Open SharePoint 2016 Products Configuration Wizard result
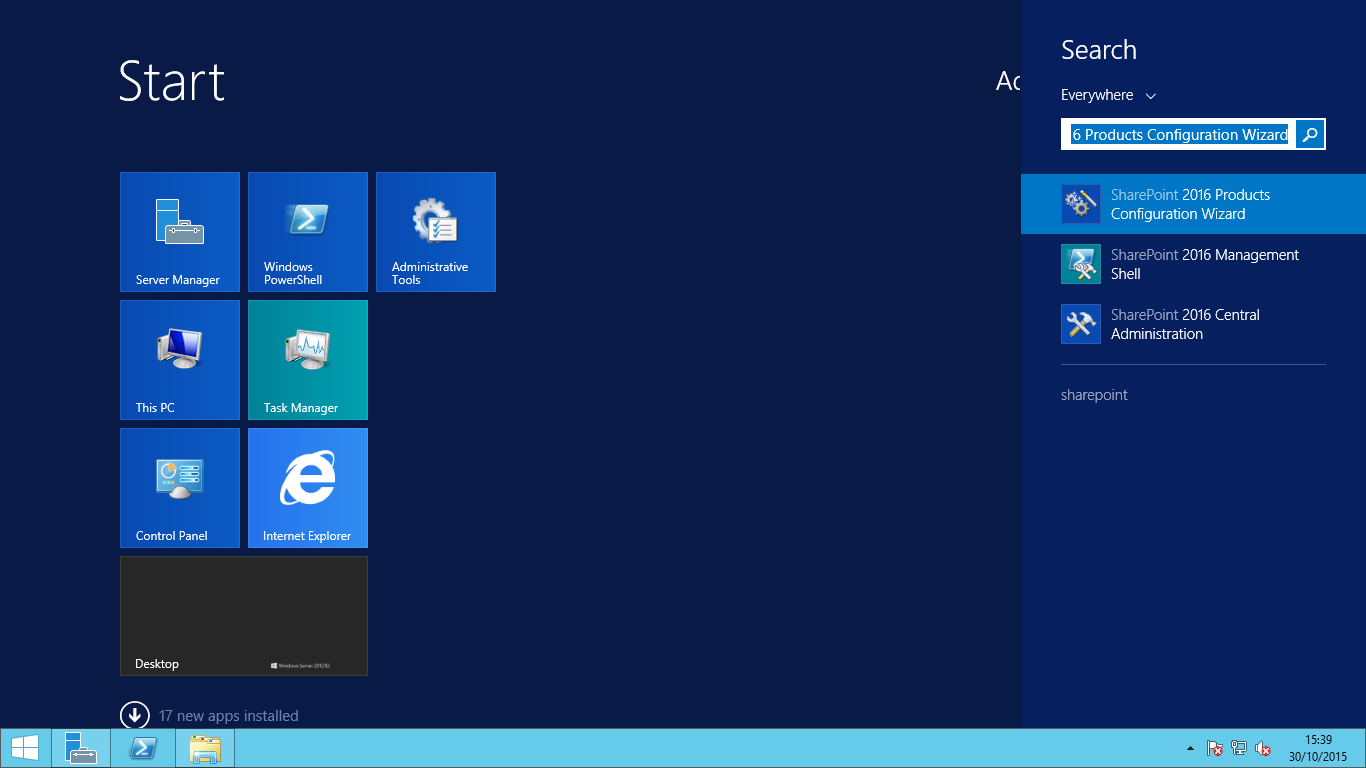 (1193, 204)
